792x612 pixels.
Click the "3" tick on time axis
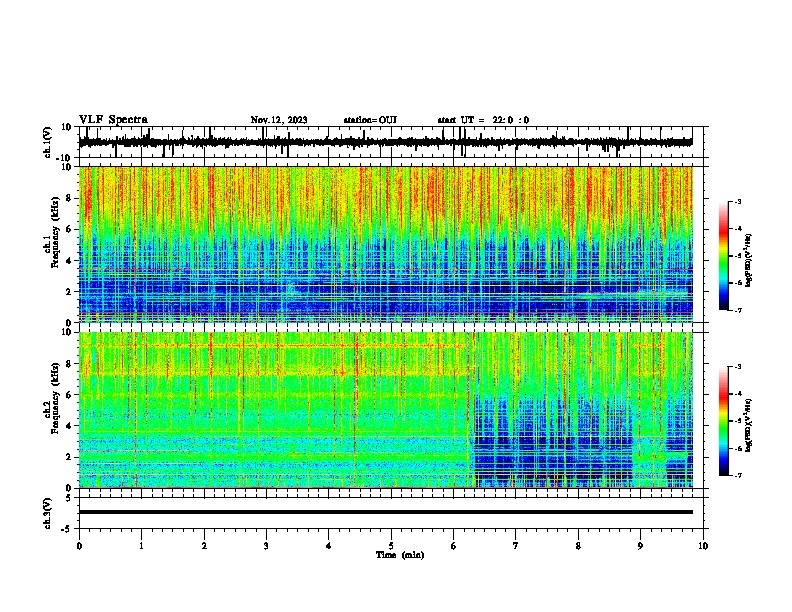266,546
